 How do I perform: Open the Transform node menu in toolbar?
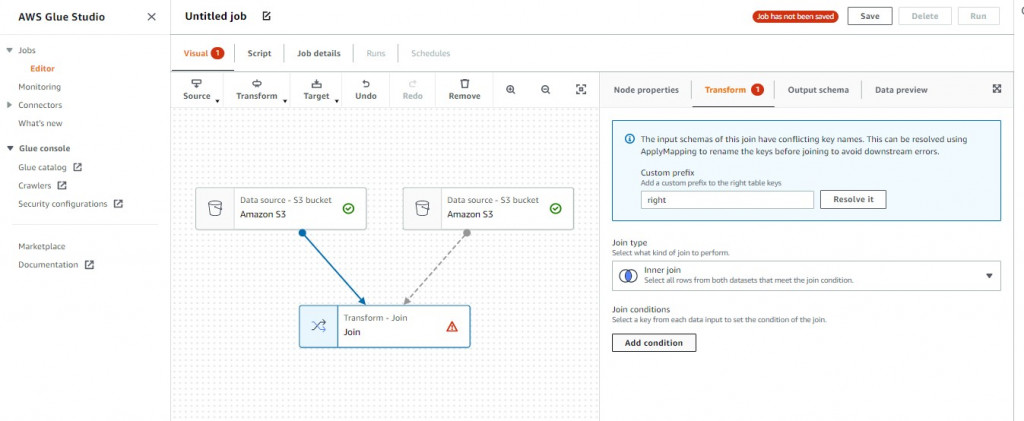pos(257,90)
